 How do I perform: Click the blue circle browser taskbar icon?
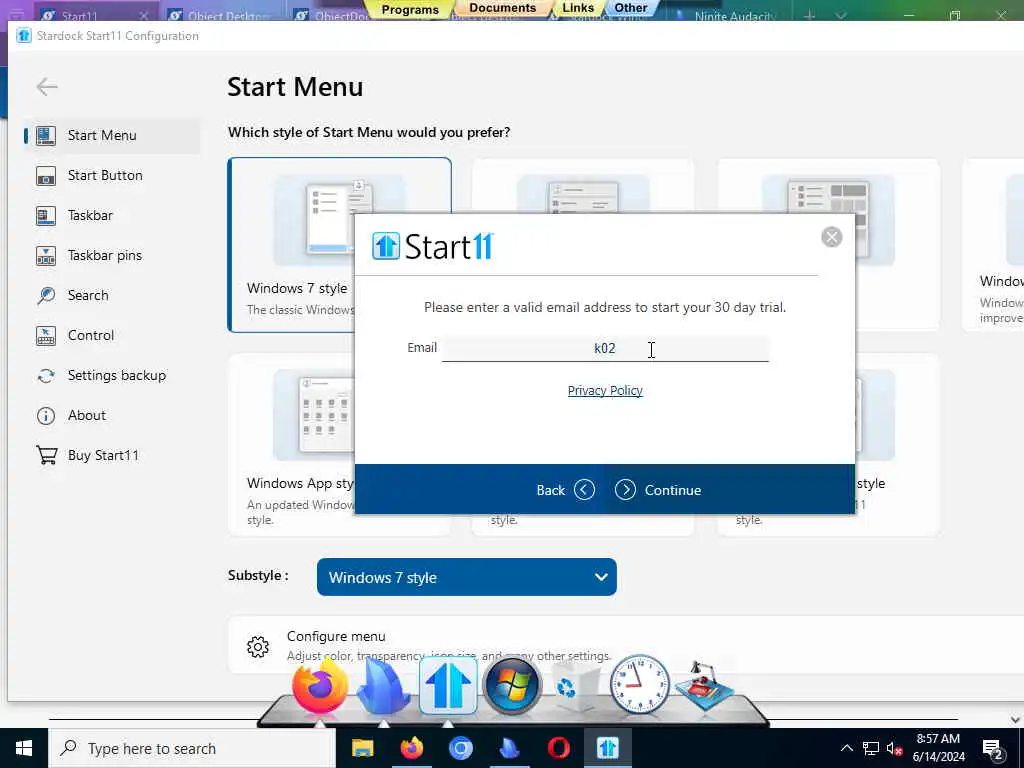point(460,748)
